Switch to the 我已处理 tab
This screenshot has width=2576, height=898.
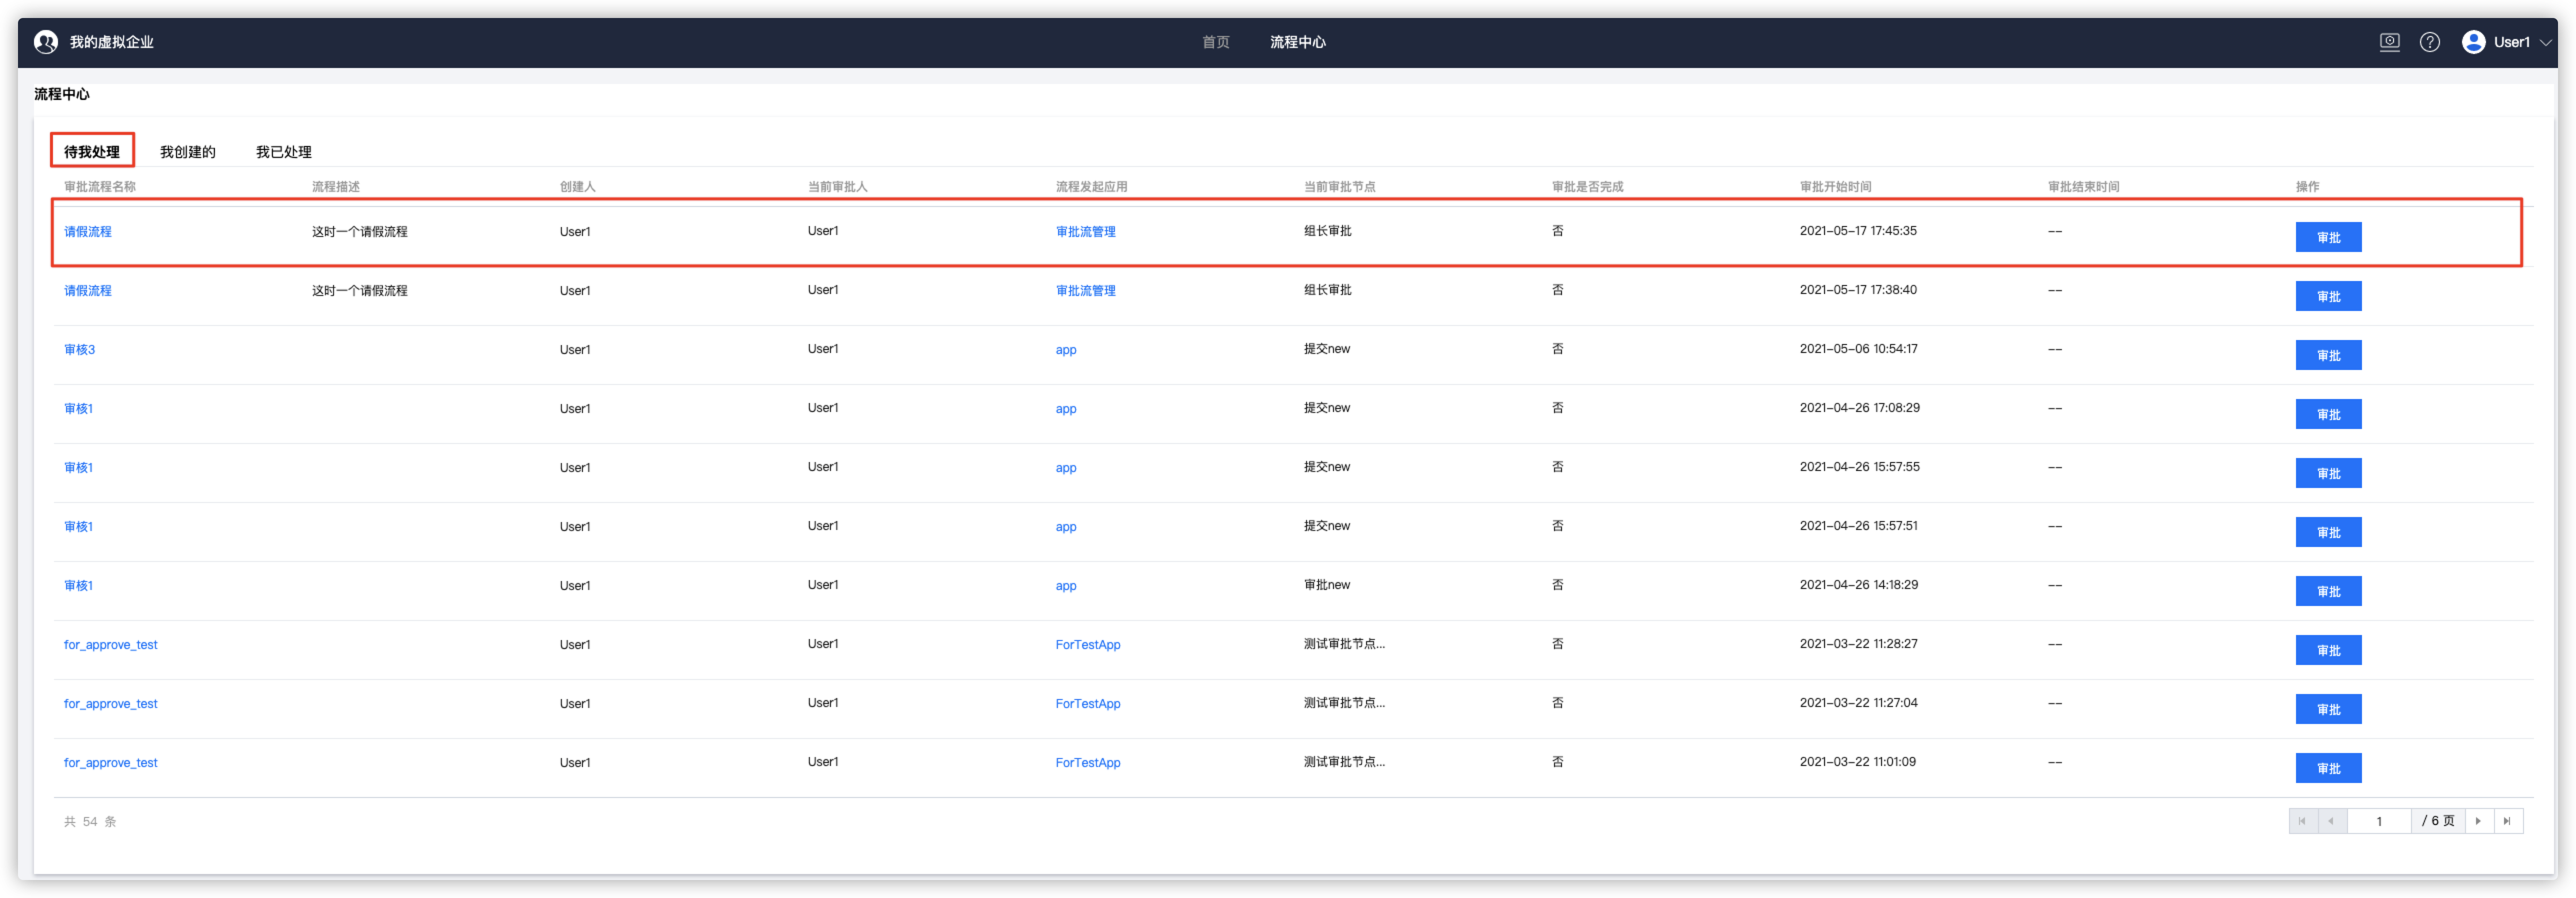point(284,152)
